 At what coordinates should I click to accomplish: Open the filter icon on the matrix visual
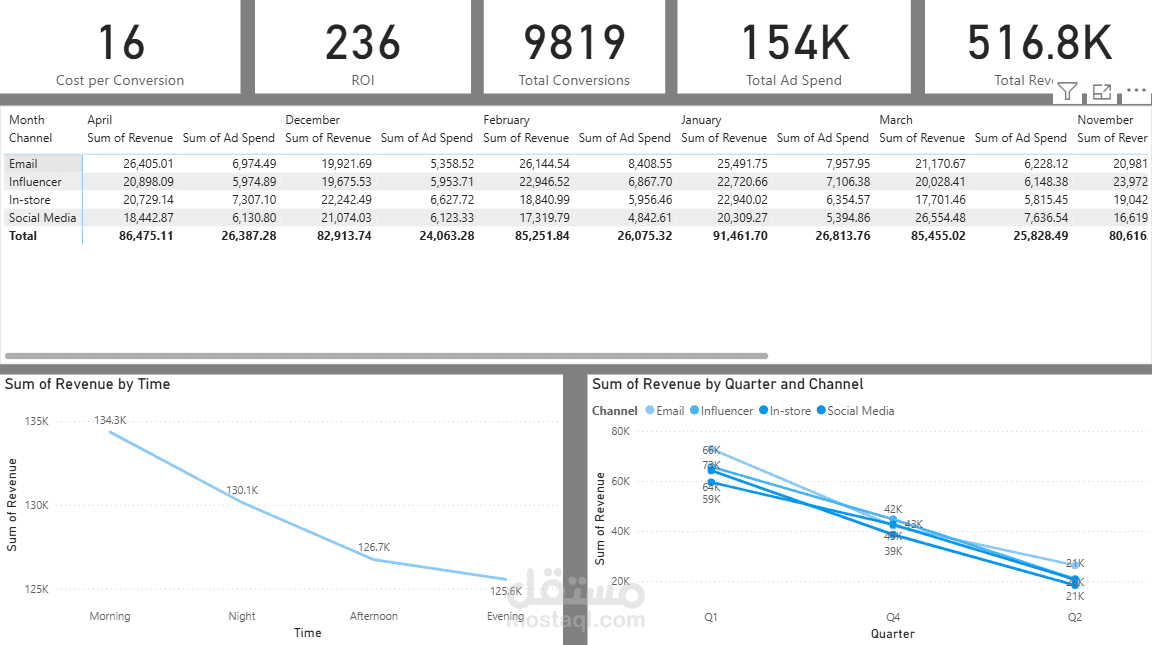(1067, 91)
